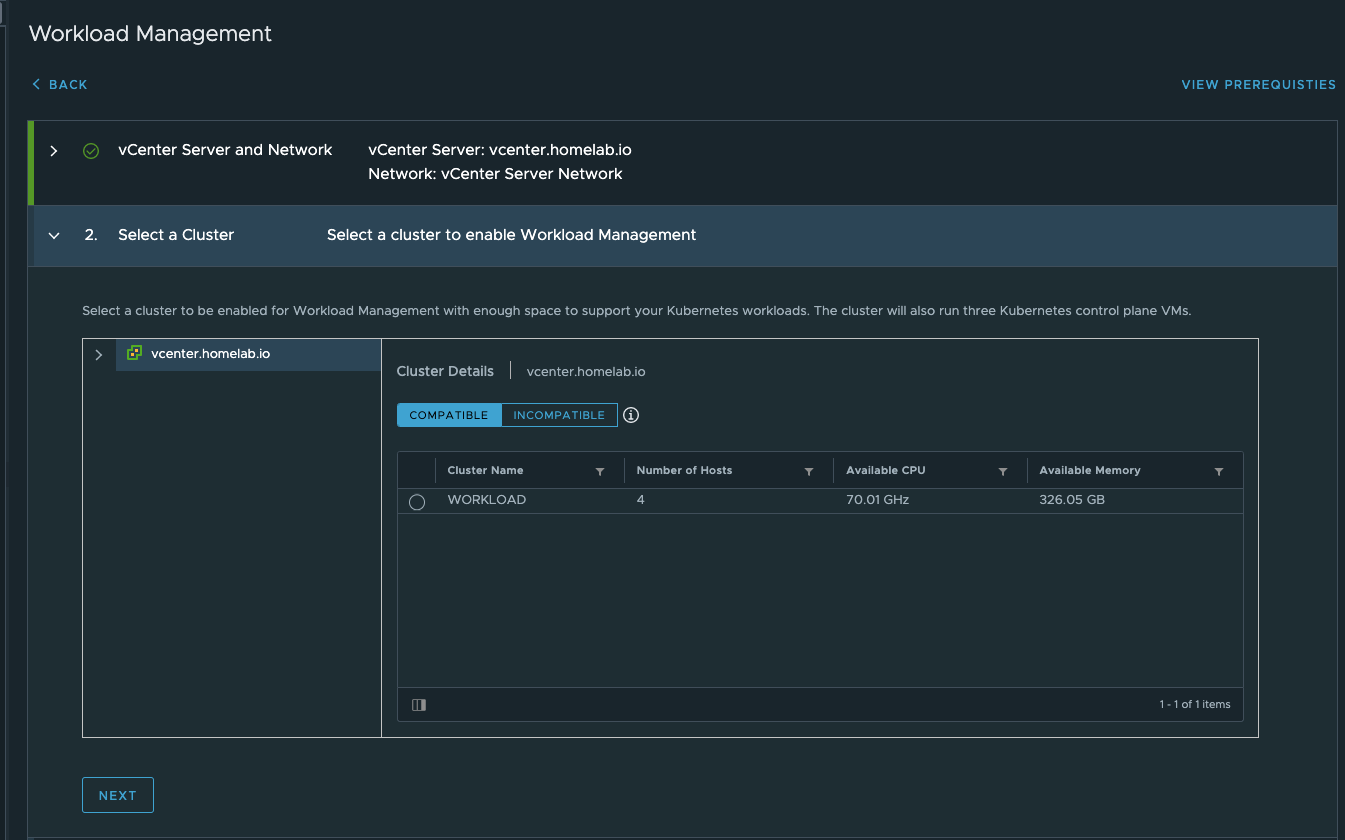Open the compatibility info icon

tap(631, 415)
